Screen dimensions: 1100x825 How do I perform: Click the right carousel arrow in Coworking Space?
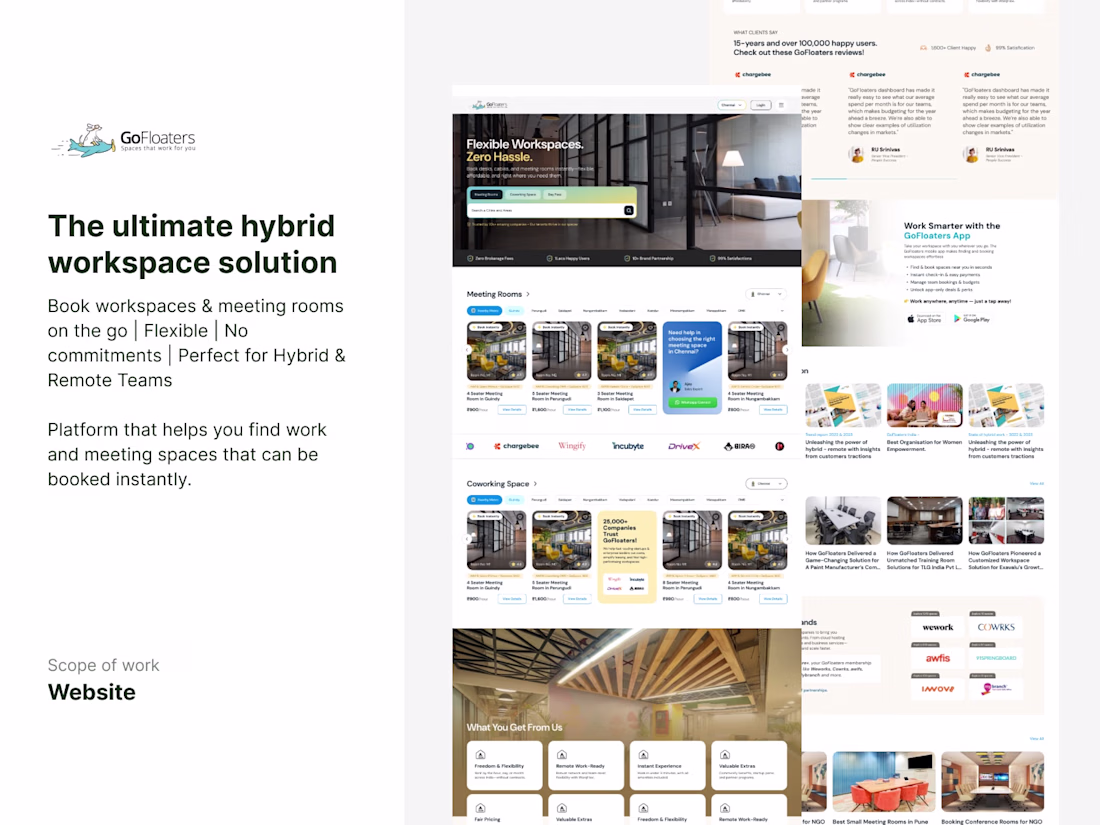(x=786, y=539)
